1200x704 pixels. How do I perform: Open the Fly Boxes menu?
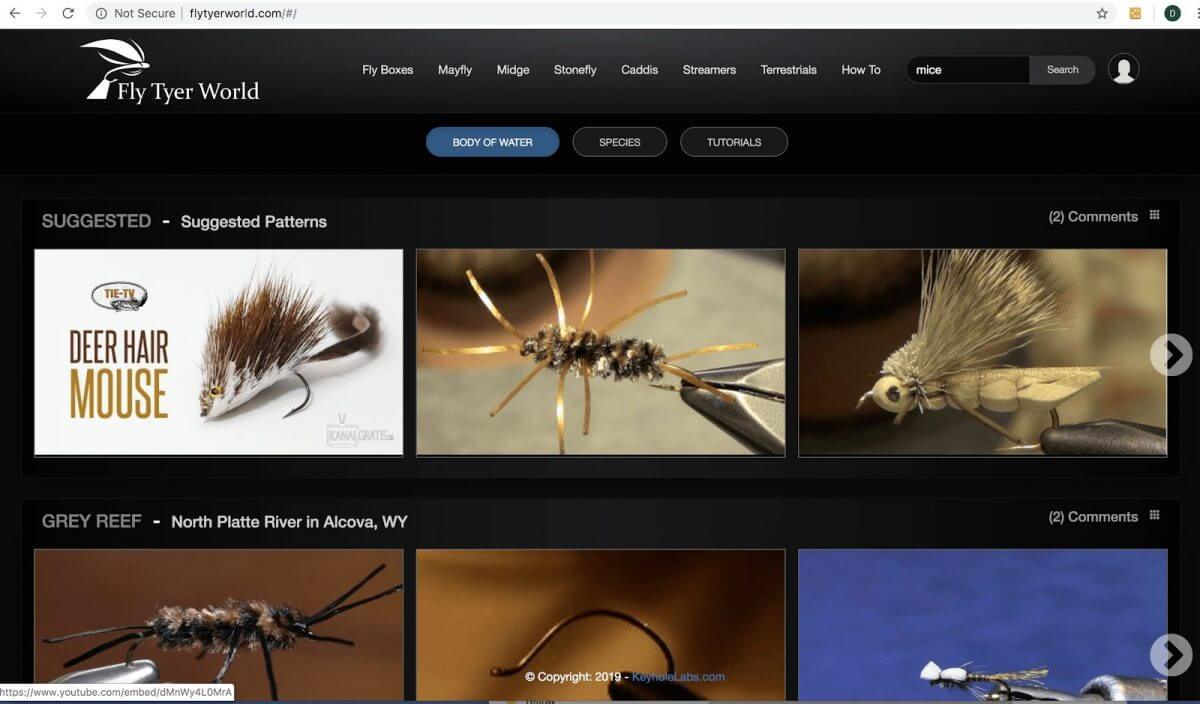click(387, 70)
